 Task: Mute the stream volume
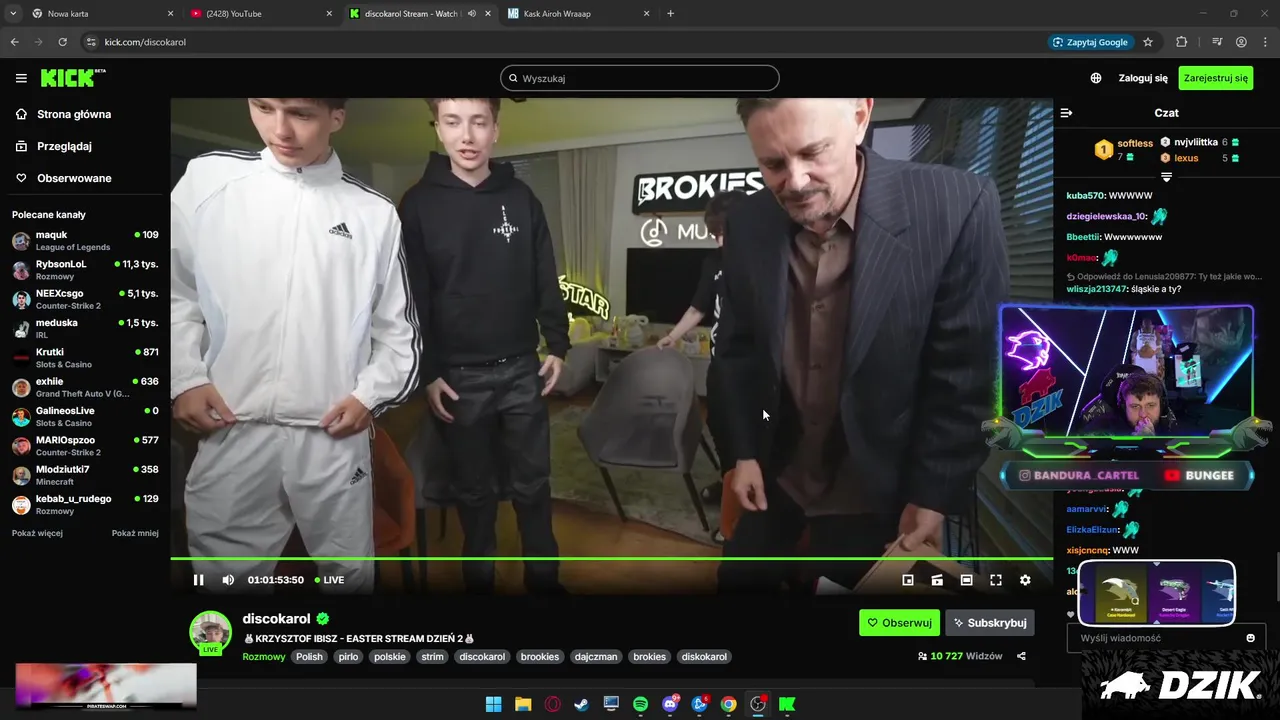pyautogui.click(x=228, y=580)
